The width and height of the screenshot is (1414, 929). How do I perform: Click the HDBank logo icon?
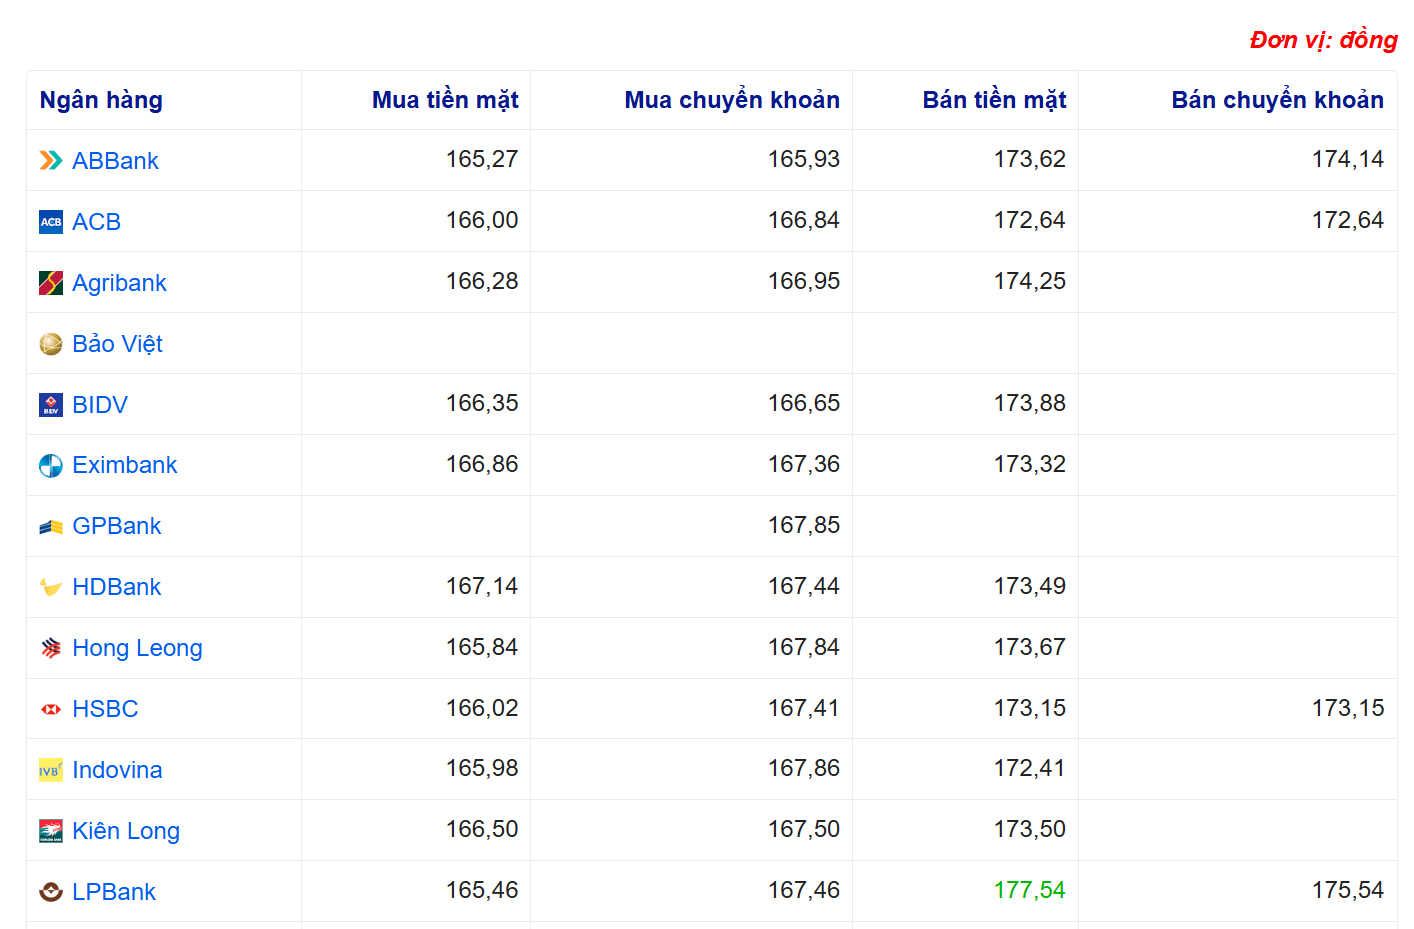tap(51, 588)
